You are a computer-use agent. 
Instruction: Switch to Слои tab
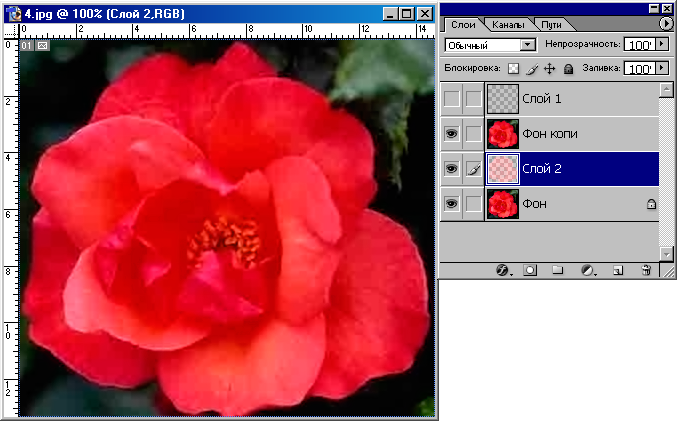point(463,25)
